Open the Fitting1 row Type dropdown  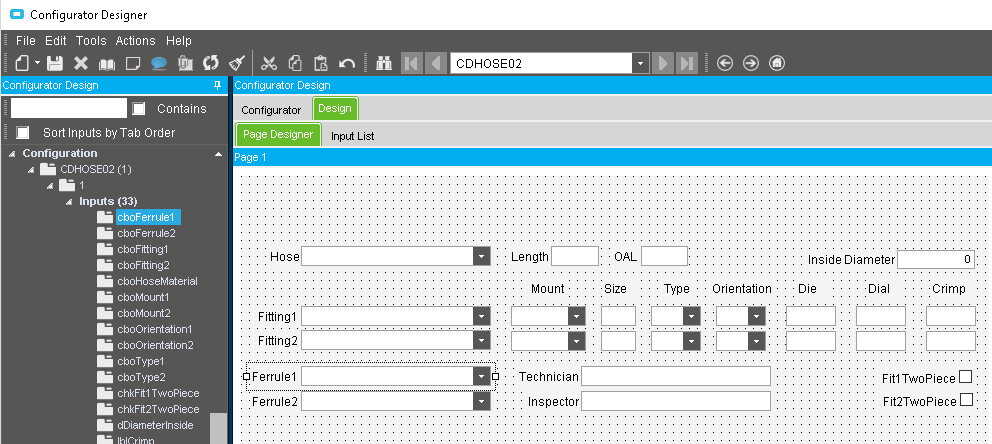point(691,316)
